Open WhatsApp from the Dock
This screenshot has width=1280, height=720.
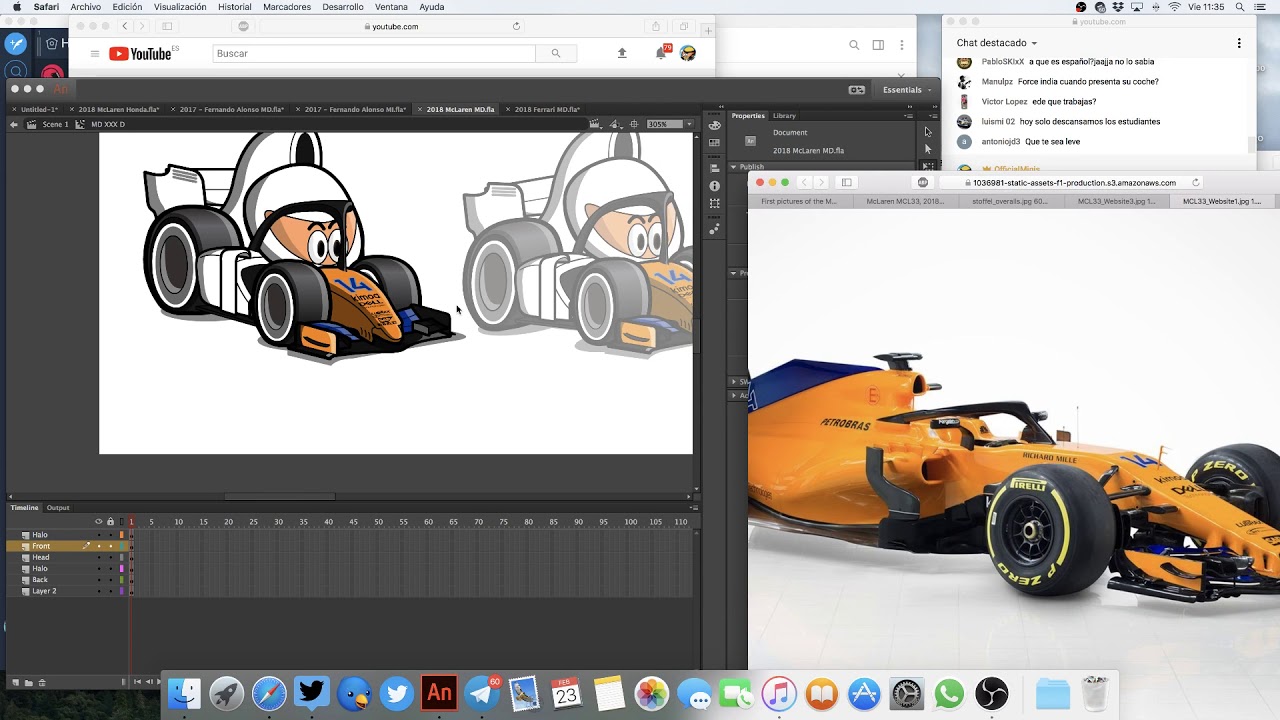coord(949,693)
